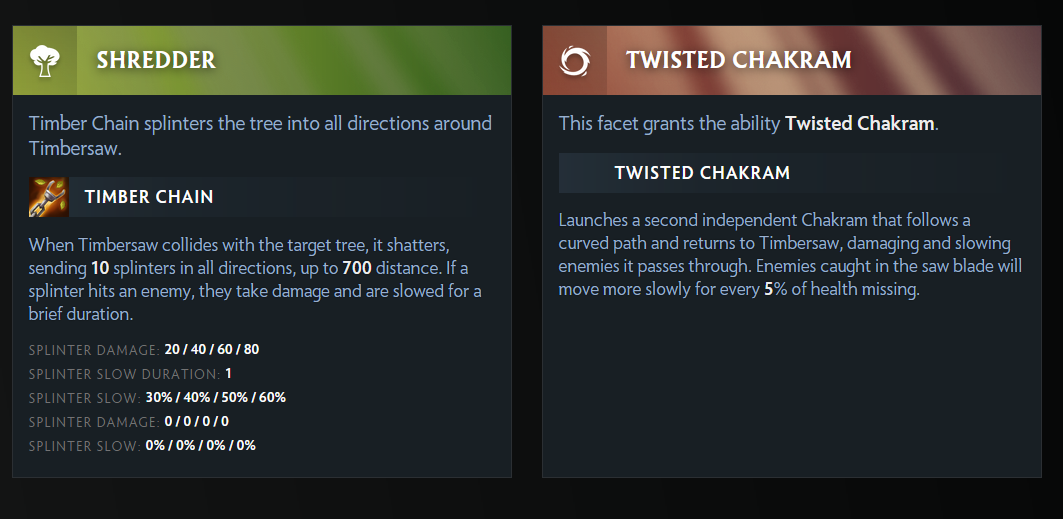Screen dimensions: 1063x519
Task: Click the bold Twisted Chakram link text
Action: pyautogui.click(x=860, y=123)
